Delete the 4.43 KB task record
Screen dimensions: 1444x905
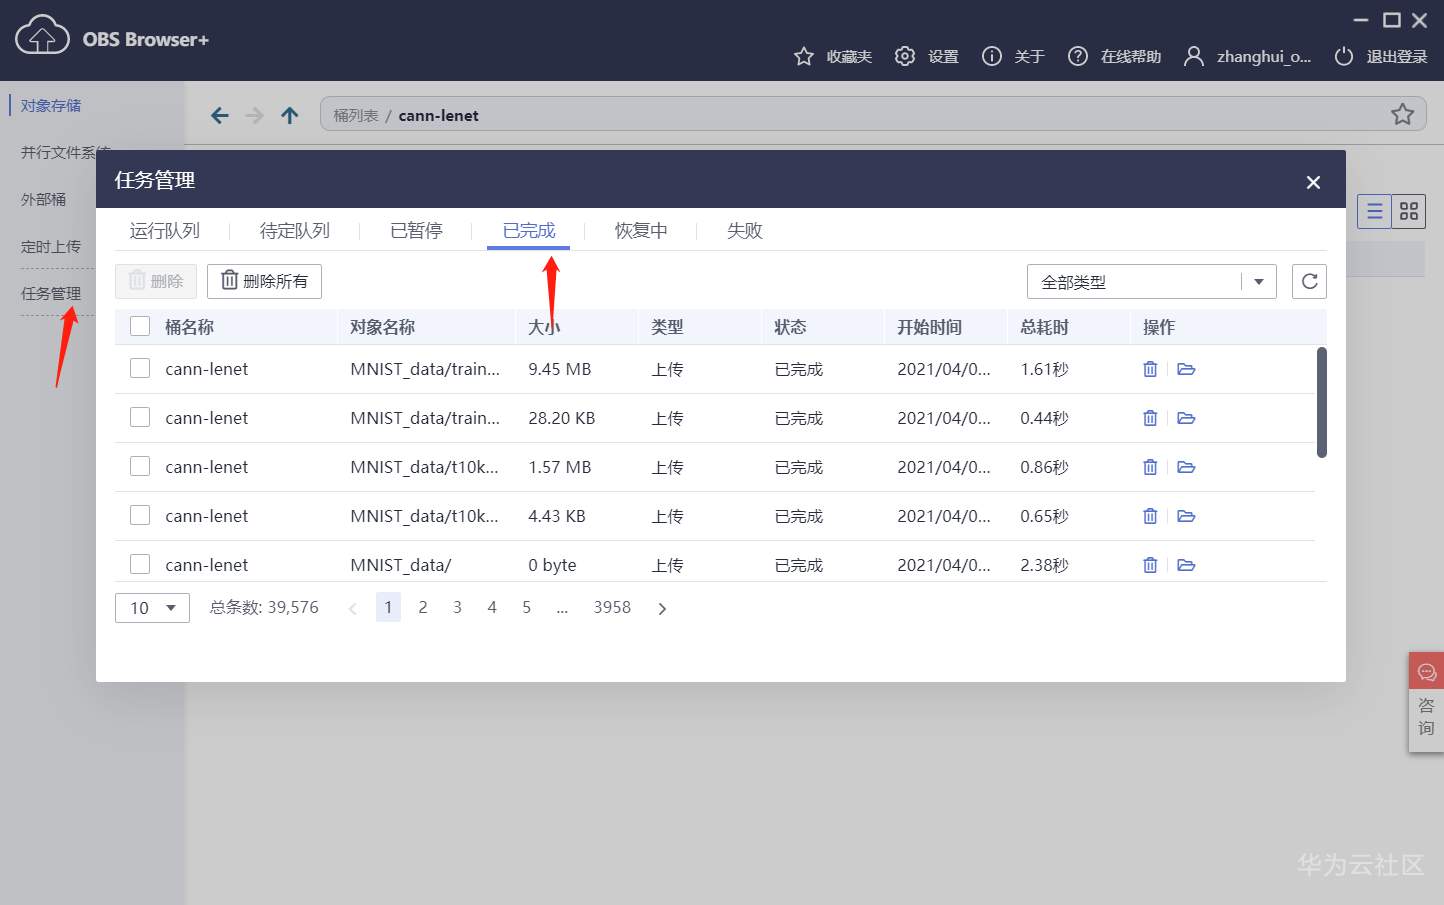[x=1150, y=516]
